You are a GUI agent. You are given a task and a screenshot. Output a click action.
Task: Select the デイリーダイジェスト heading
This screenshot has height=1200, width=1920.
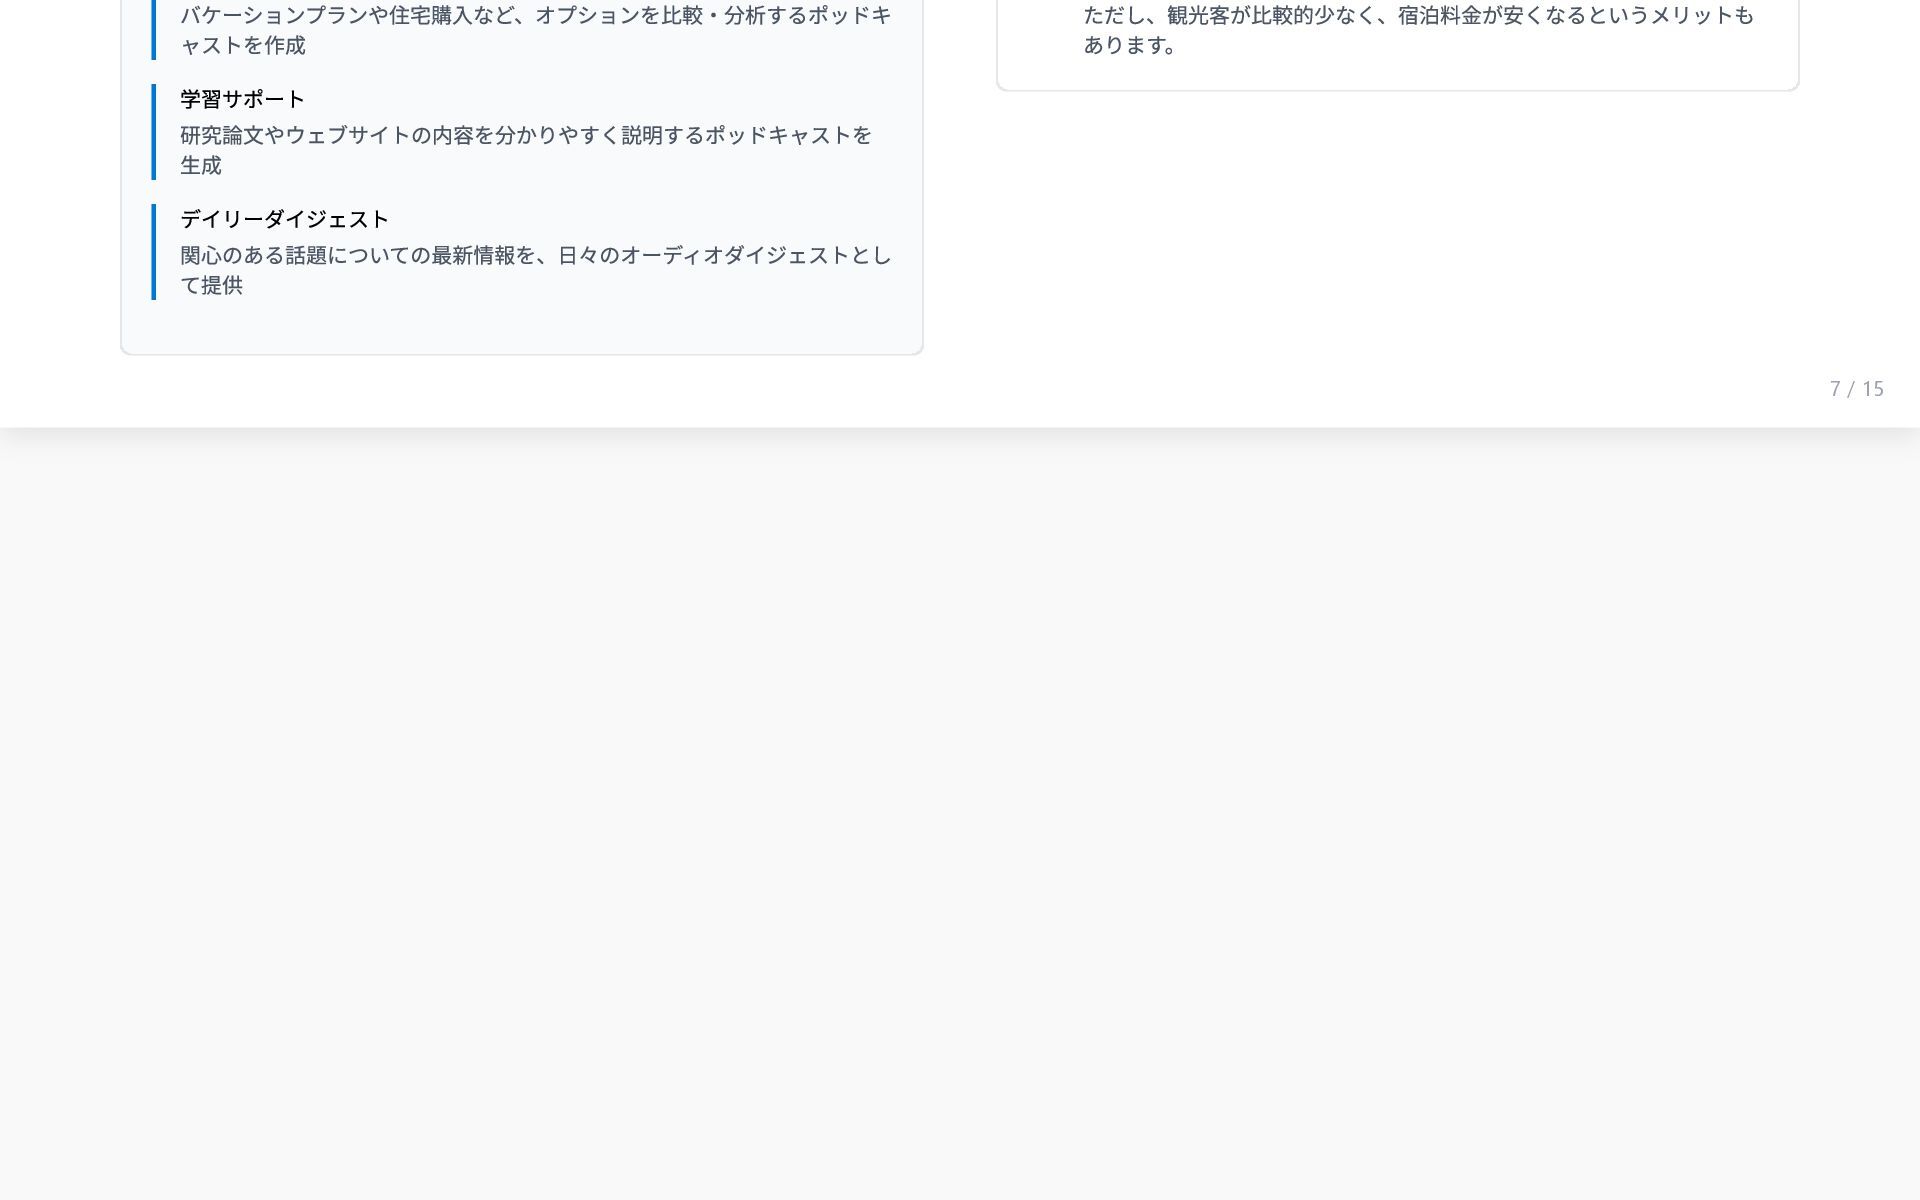[284, 219]
